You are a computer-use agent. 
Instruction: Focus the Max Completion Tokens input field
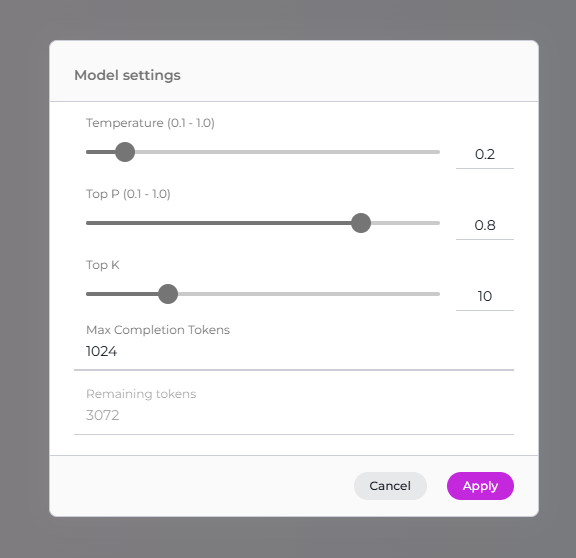click(x=294, y=351)
